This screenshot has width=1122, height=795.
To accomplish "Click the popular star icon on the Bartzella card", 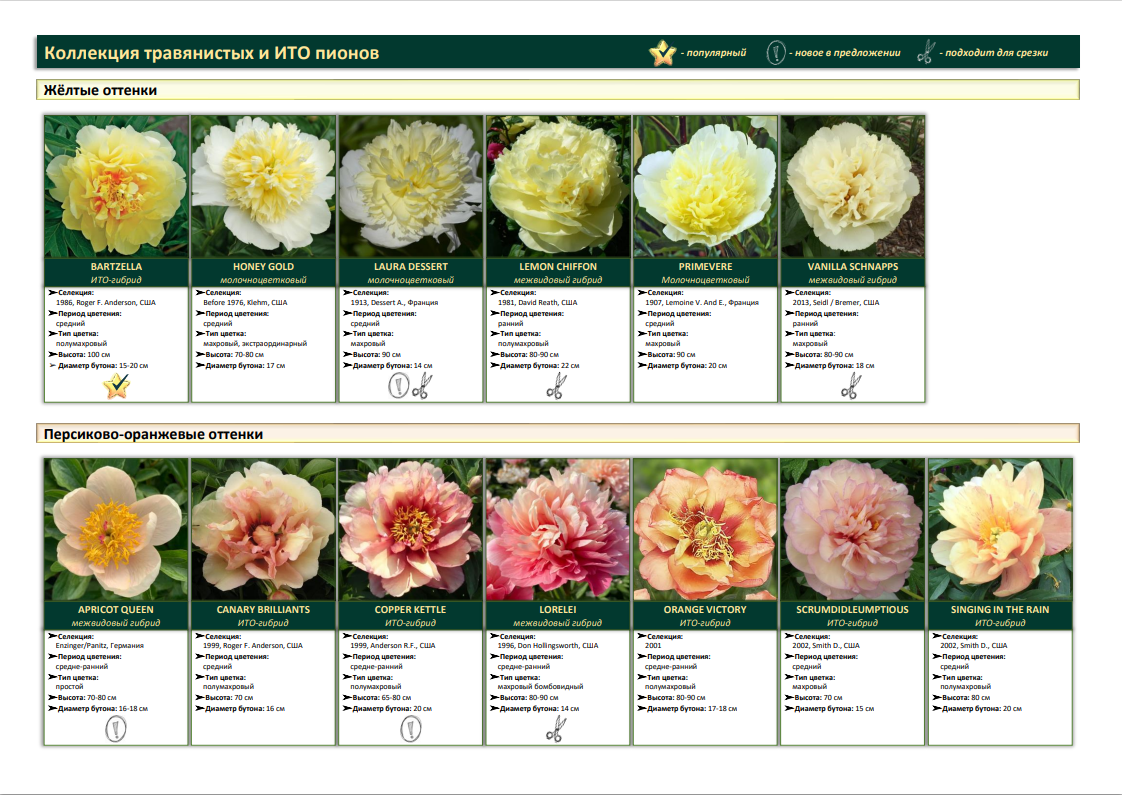I will (x=117, y=386).
